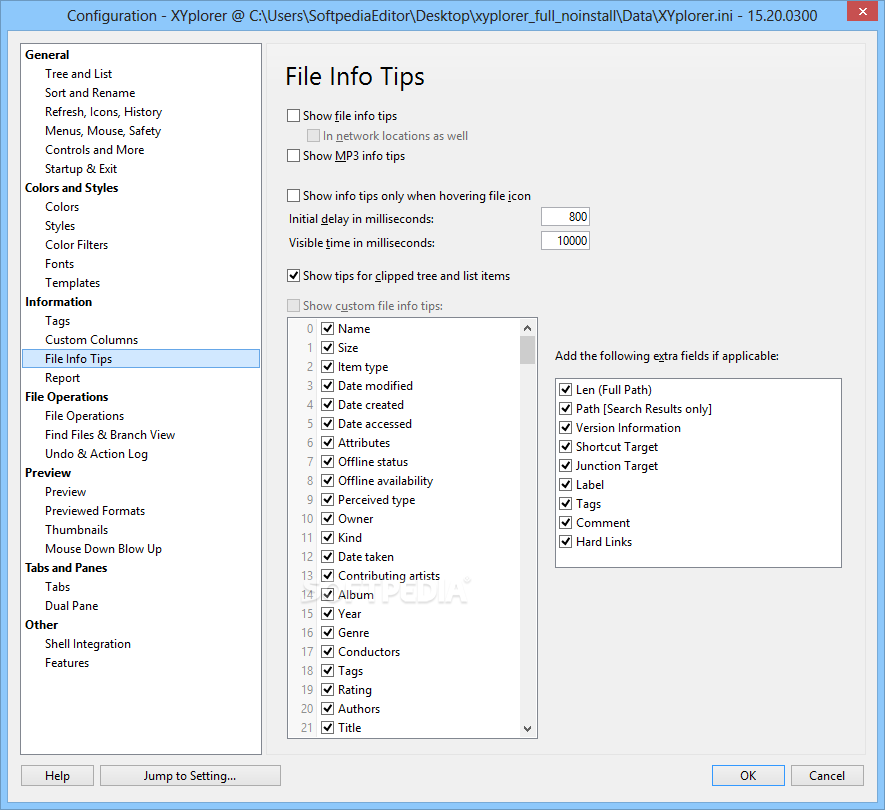Uncheck the Len (Full Path) extra field
The width and height of the screenshot is (885, 810).
click(x=566, y=389)
